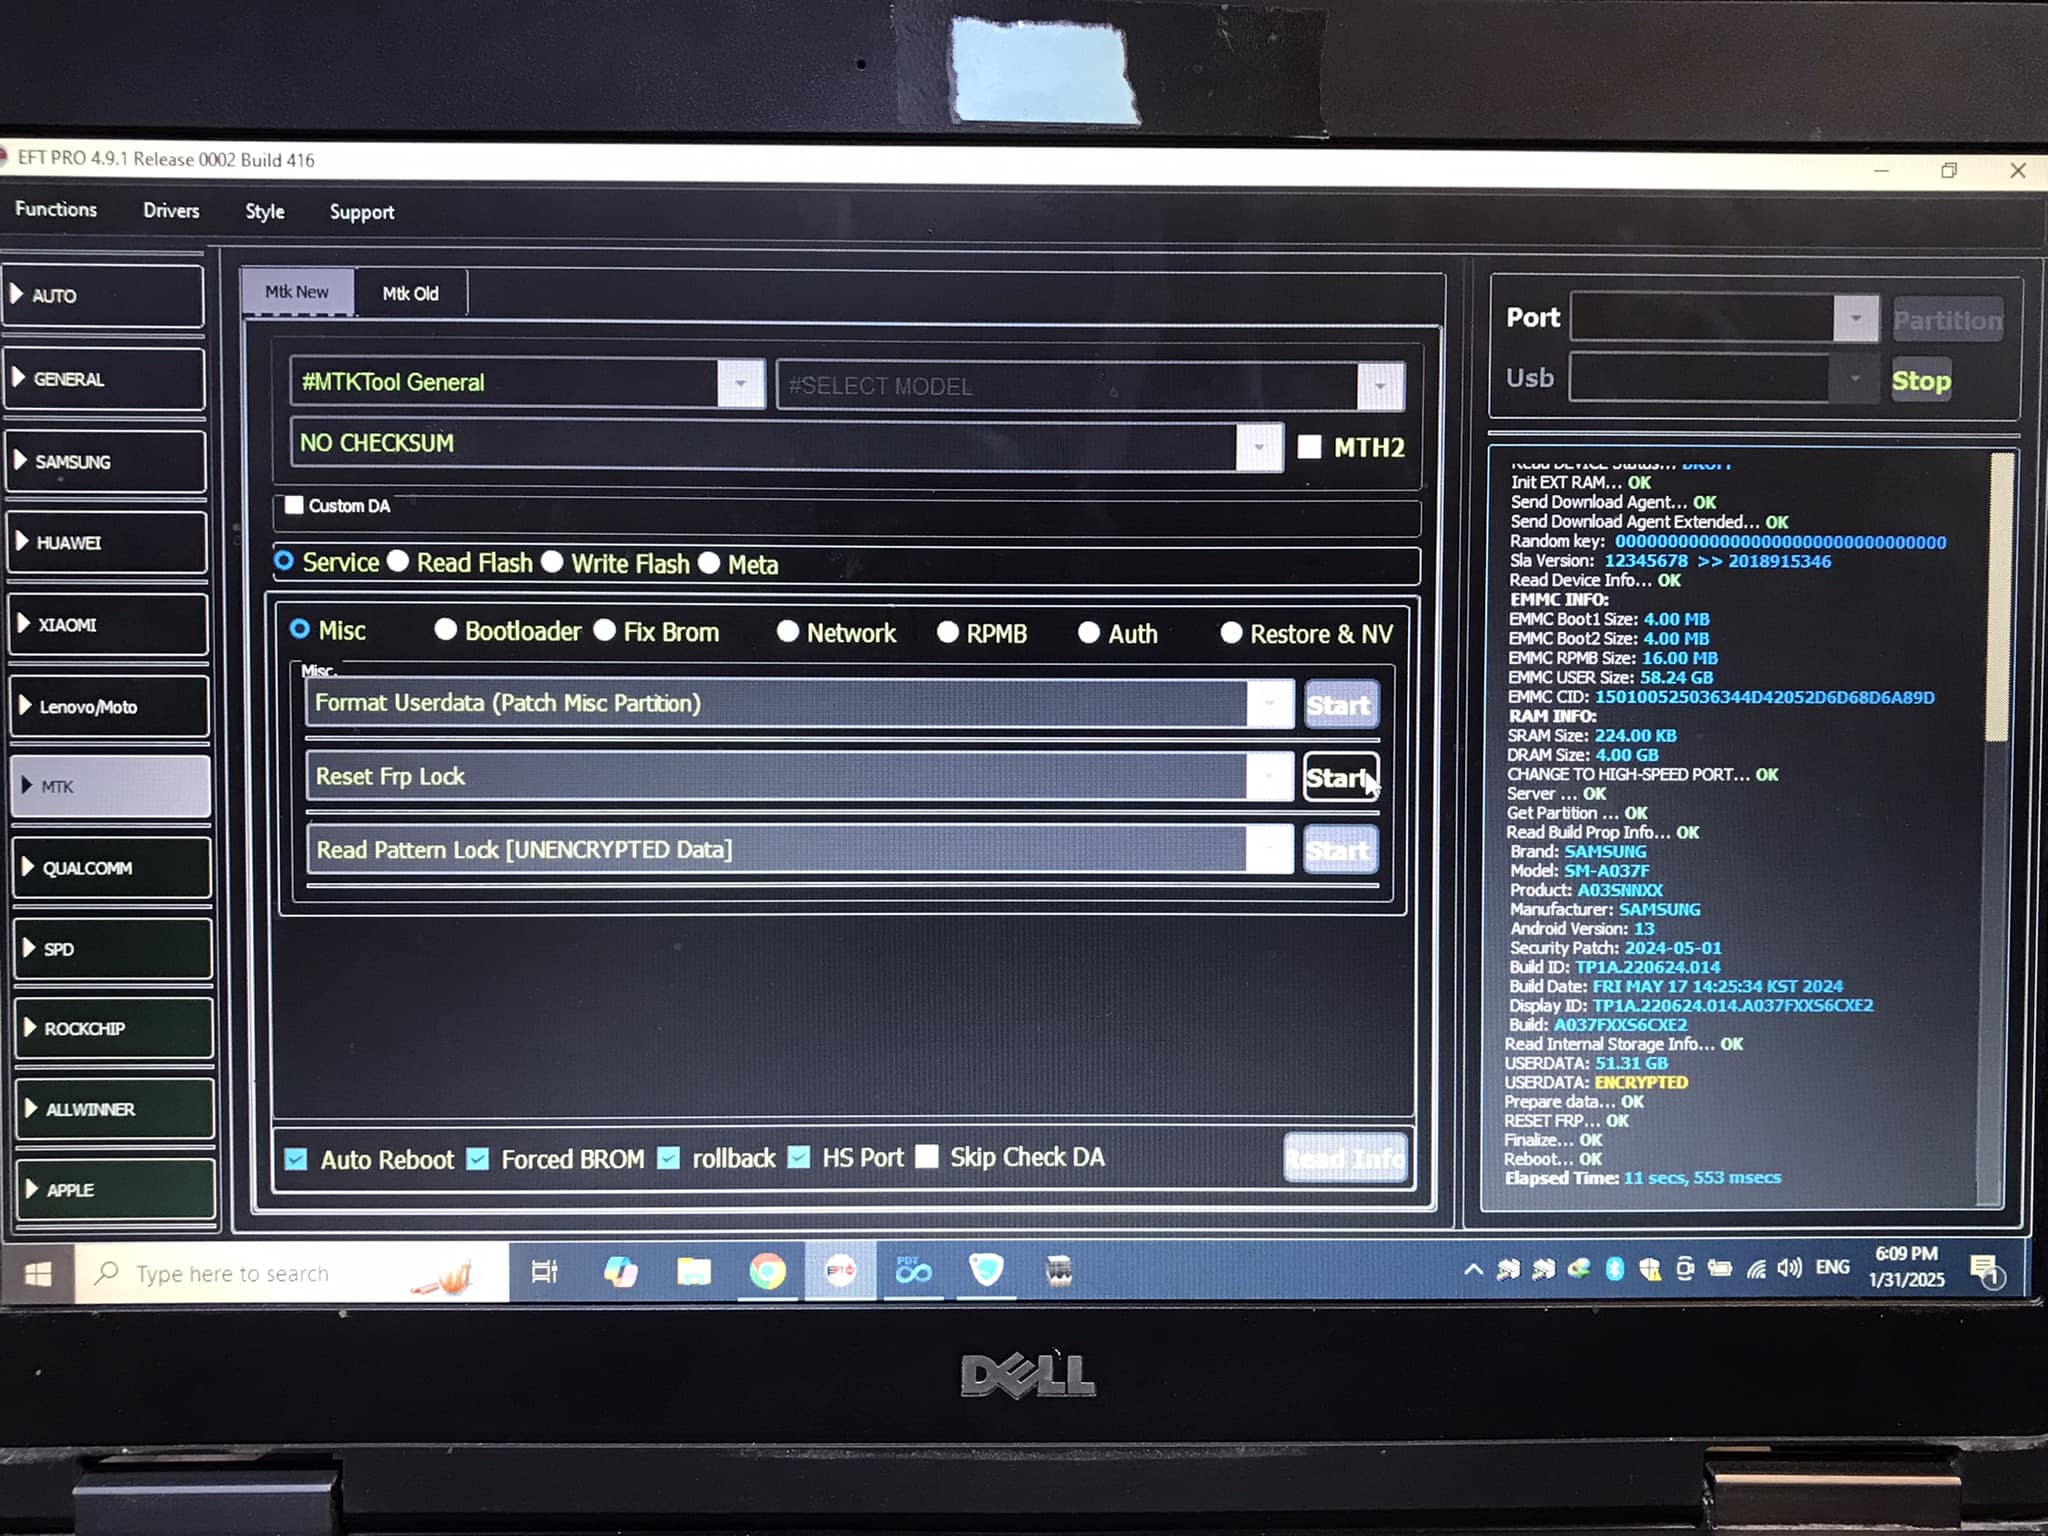
Task: Disable the HS Port checkbox
Action: (798, 1157)
